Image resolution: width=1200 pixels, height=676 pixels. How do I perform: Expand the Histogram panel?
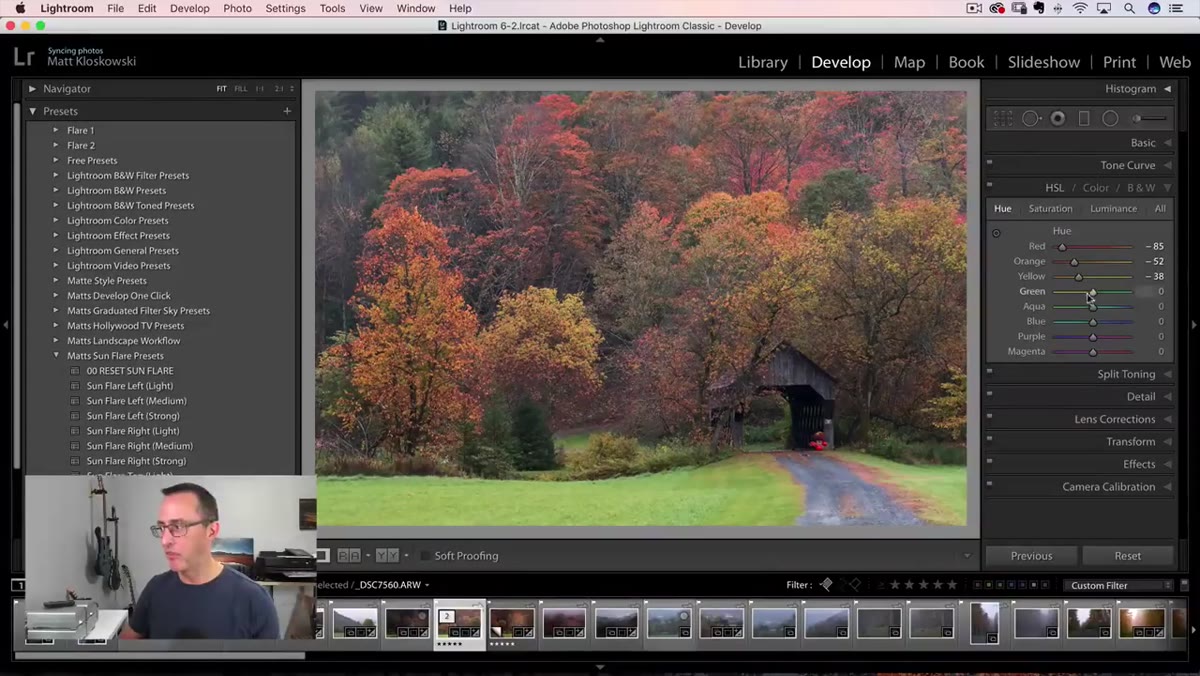click(1167, 89)
